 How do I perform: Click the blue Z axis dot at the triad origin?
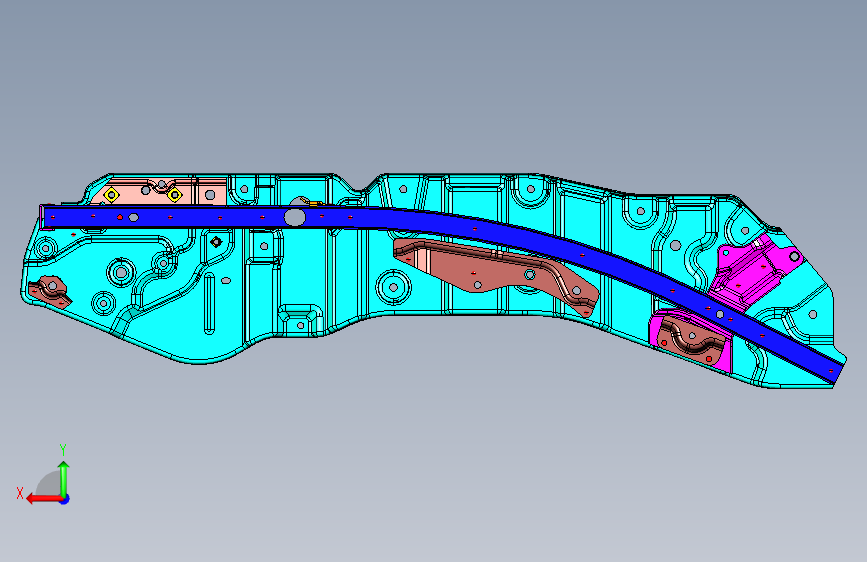(65, 499)
